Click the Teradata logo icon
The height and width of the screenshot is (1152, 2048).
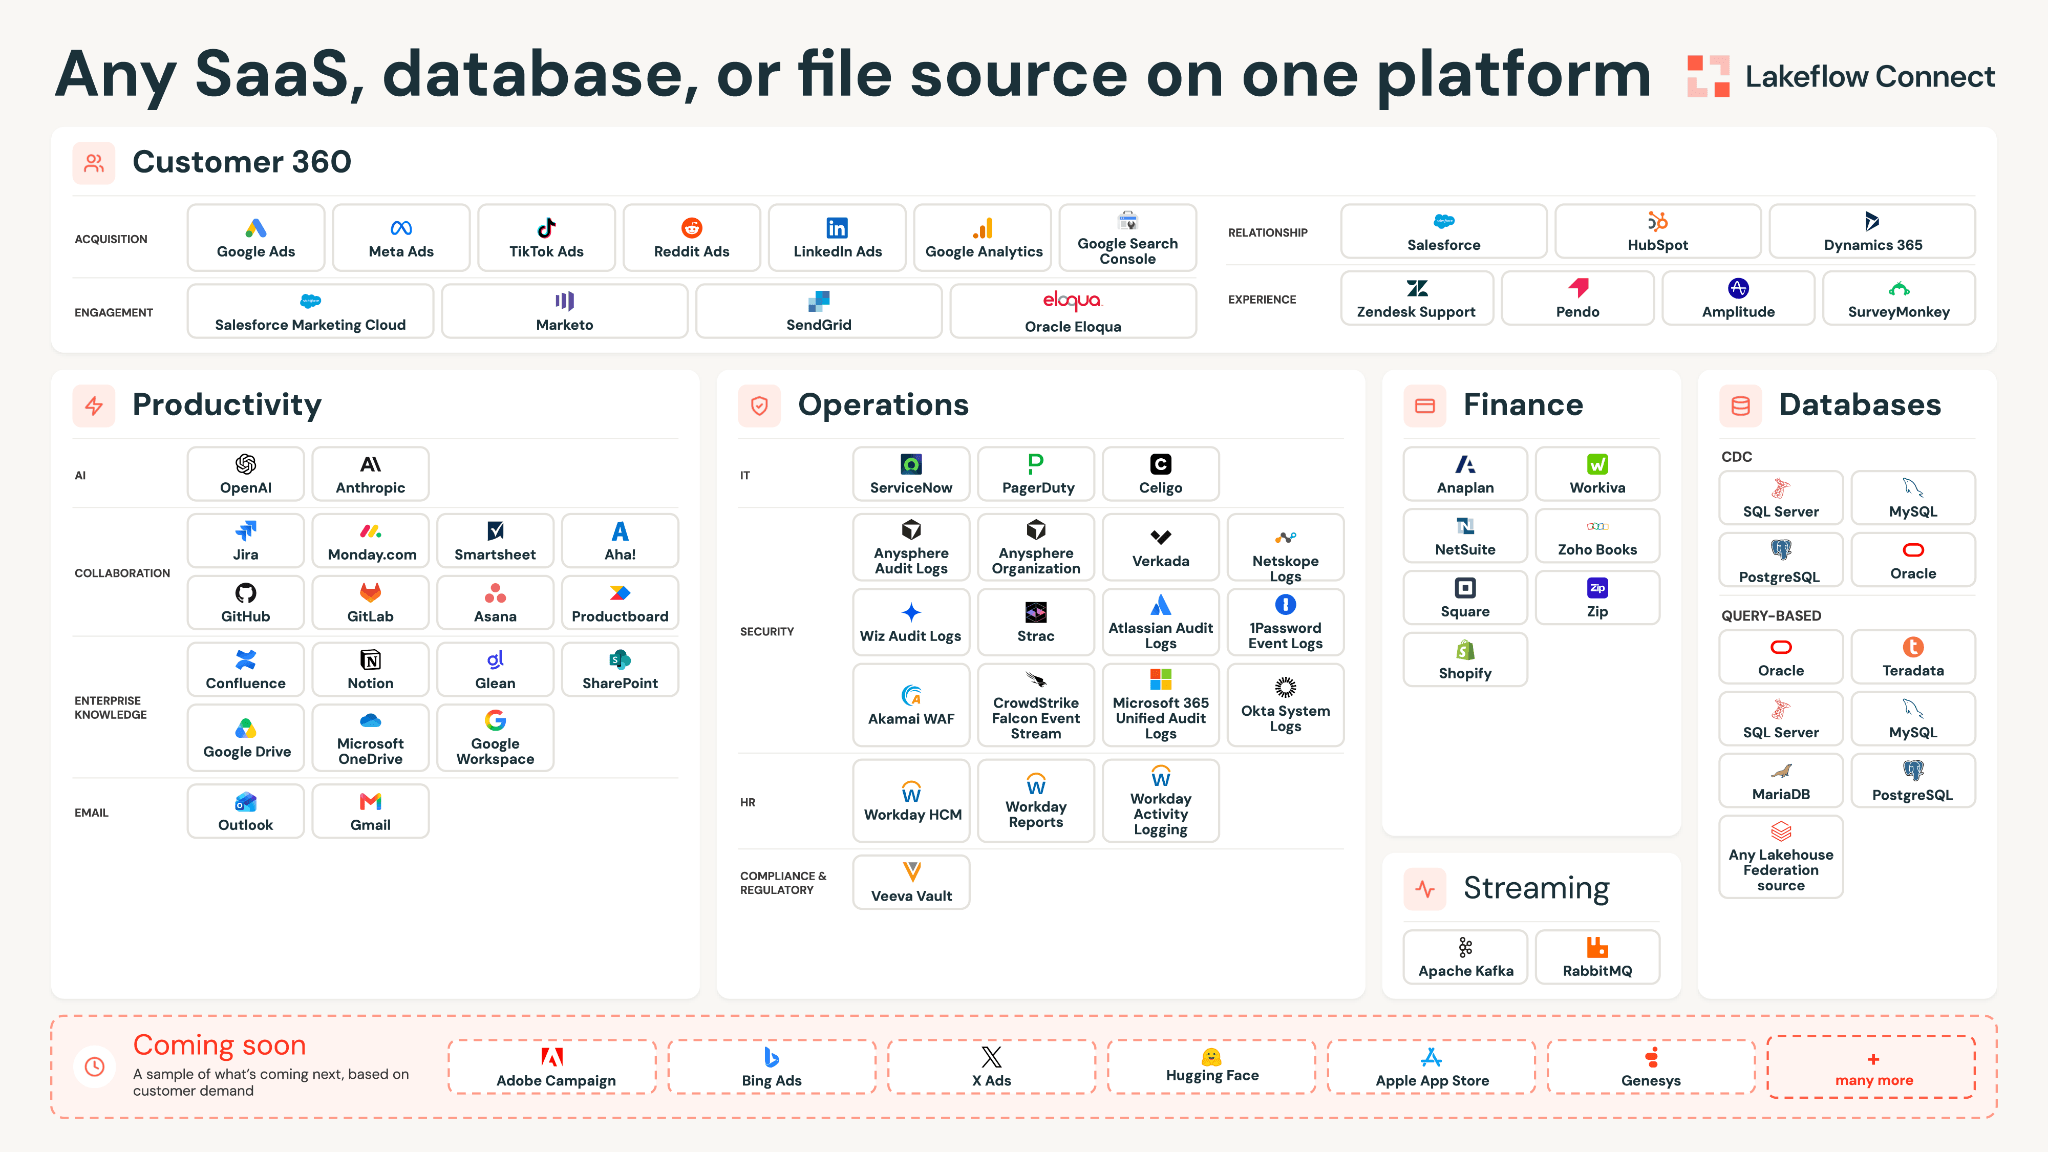coord(1913,647)
